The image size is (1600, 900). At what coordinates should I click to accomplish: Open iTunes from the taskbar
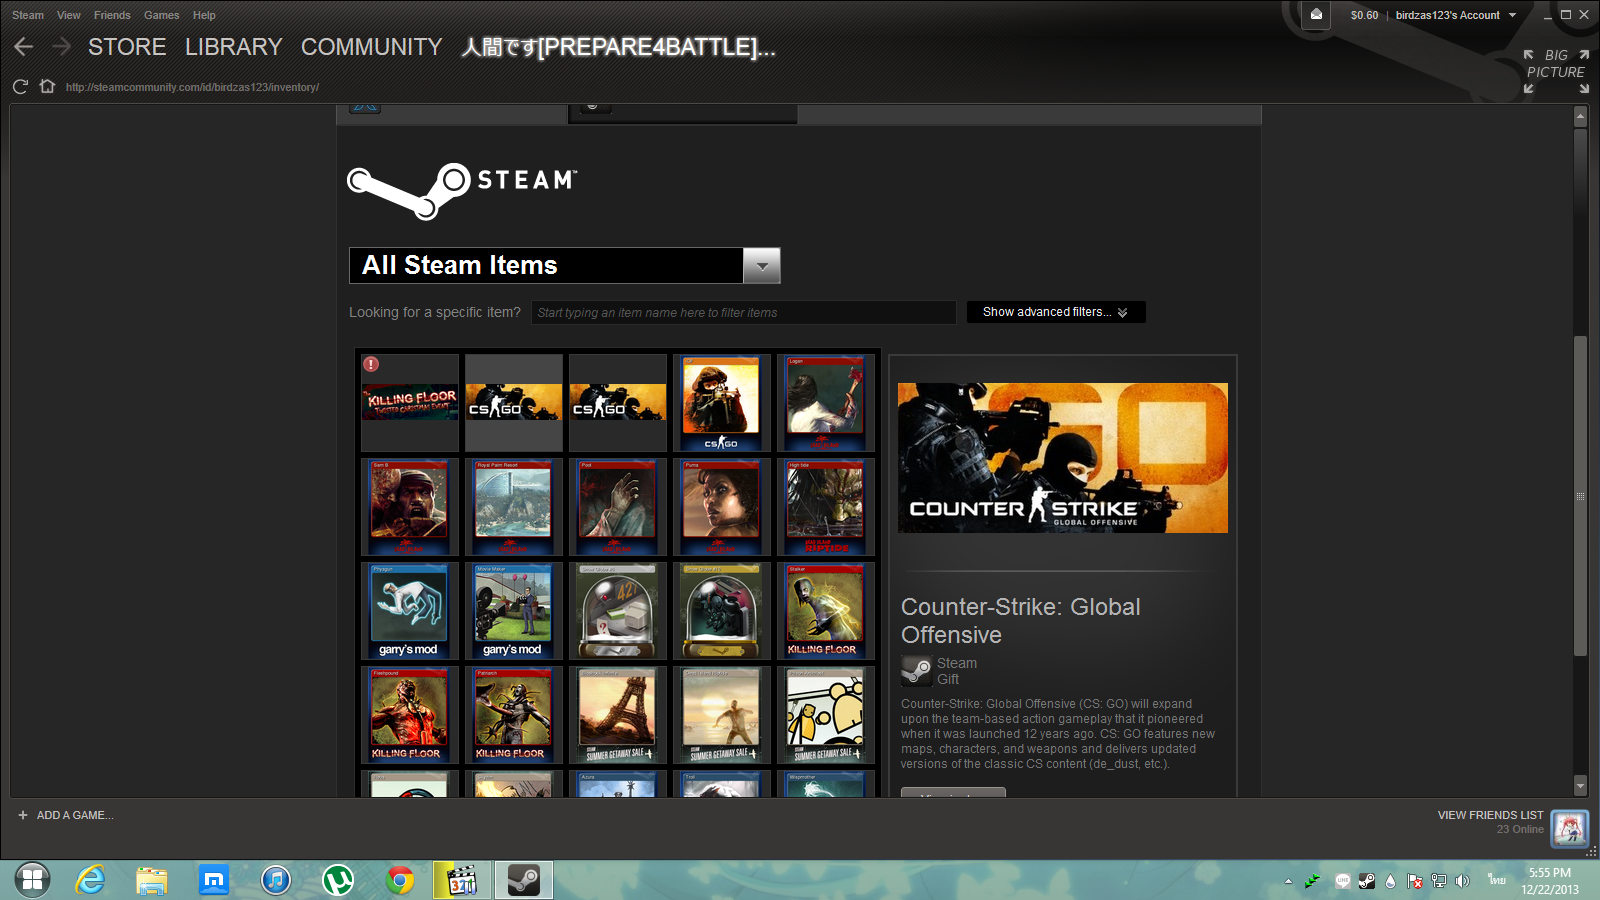(276, 880)
